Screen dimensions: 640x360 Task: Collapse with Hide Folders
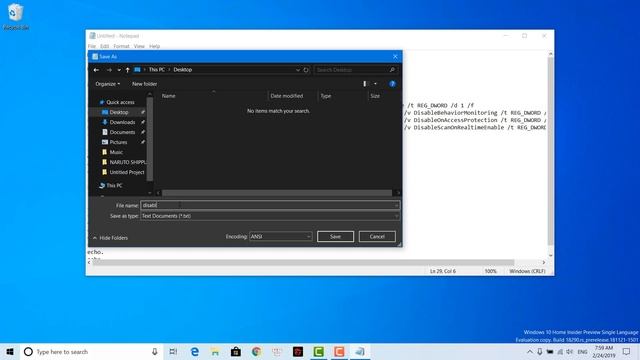(x=110, y=238)
